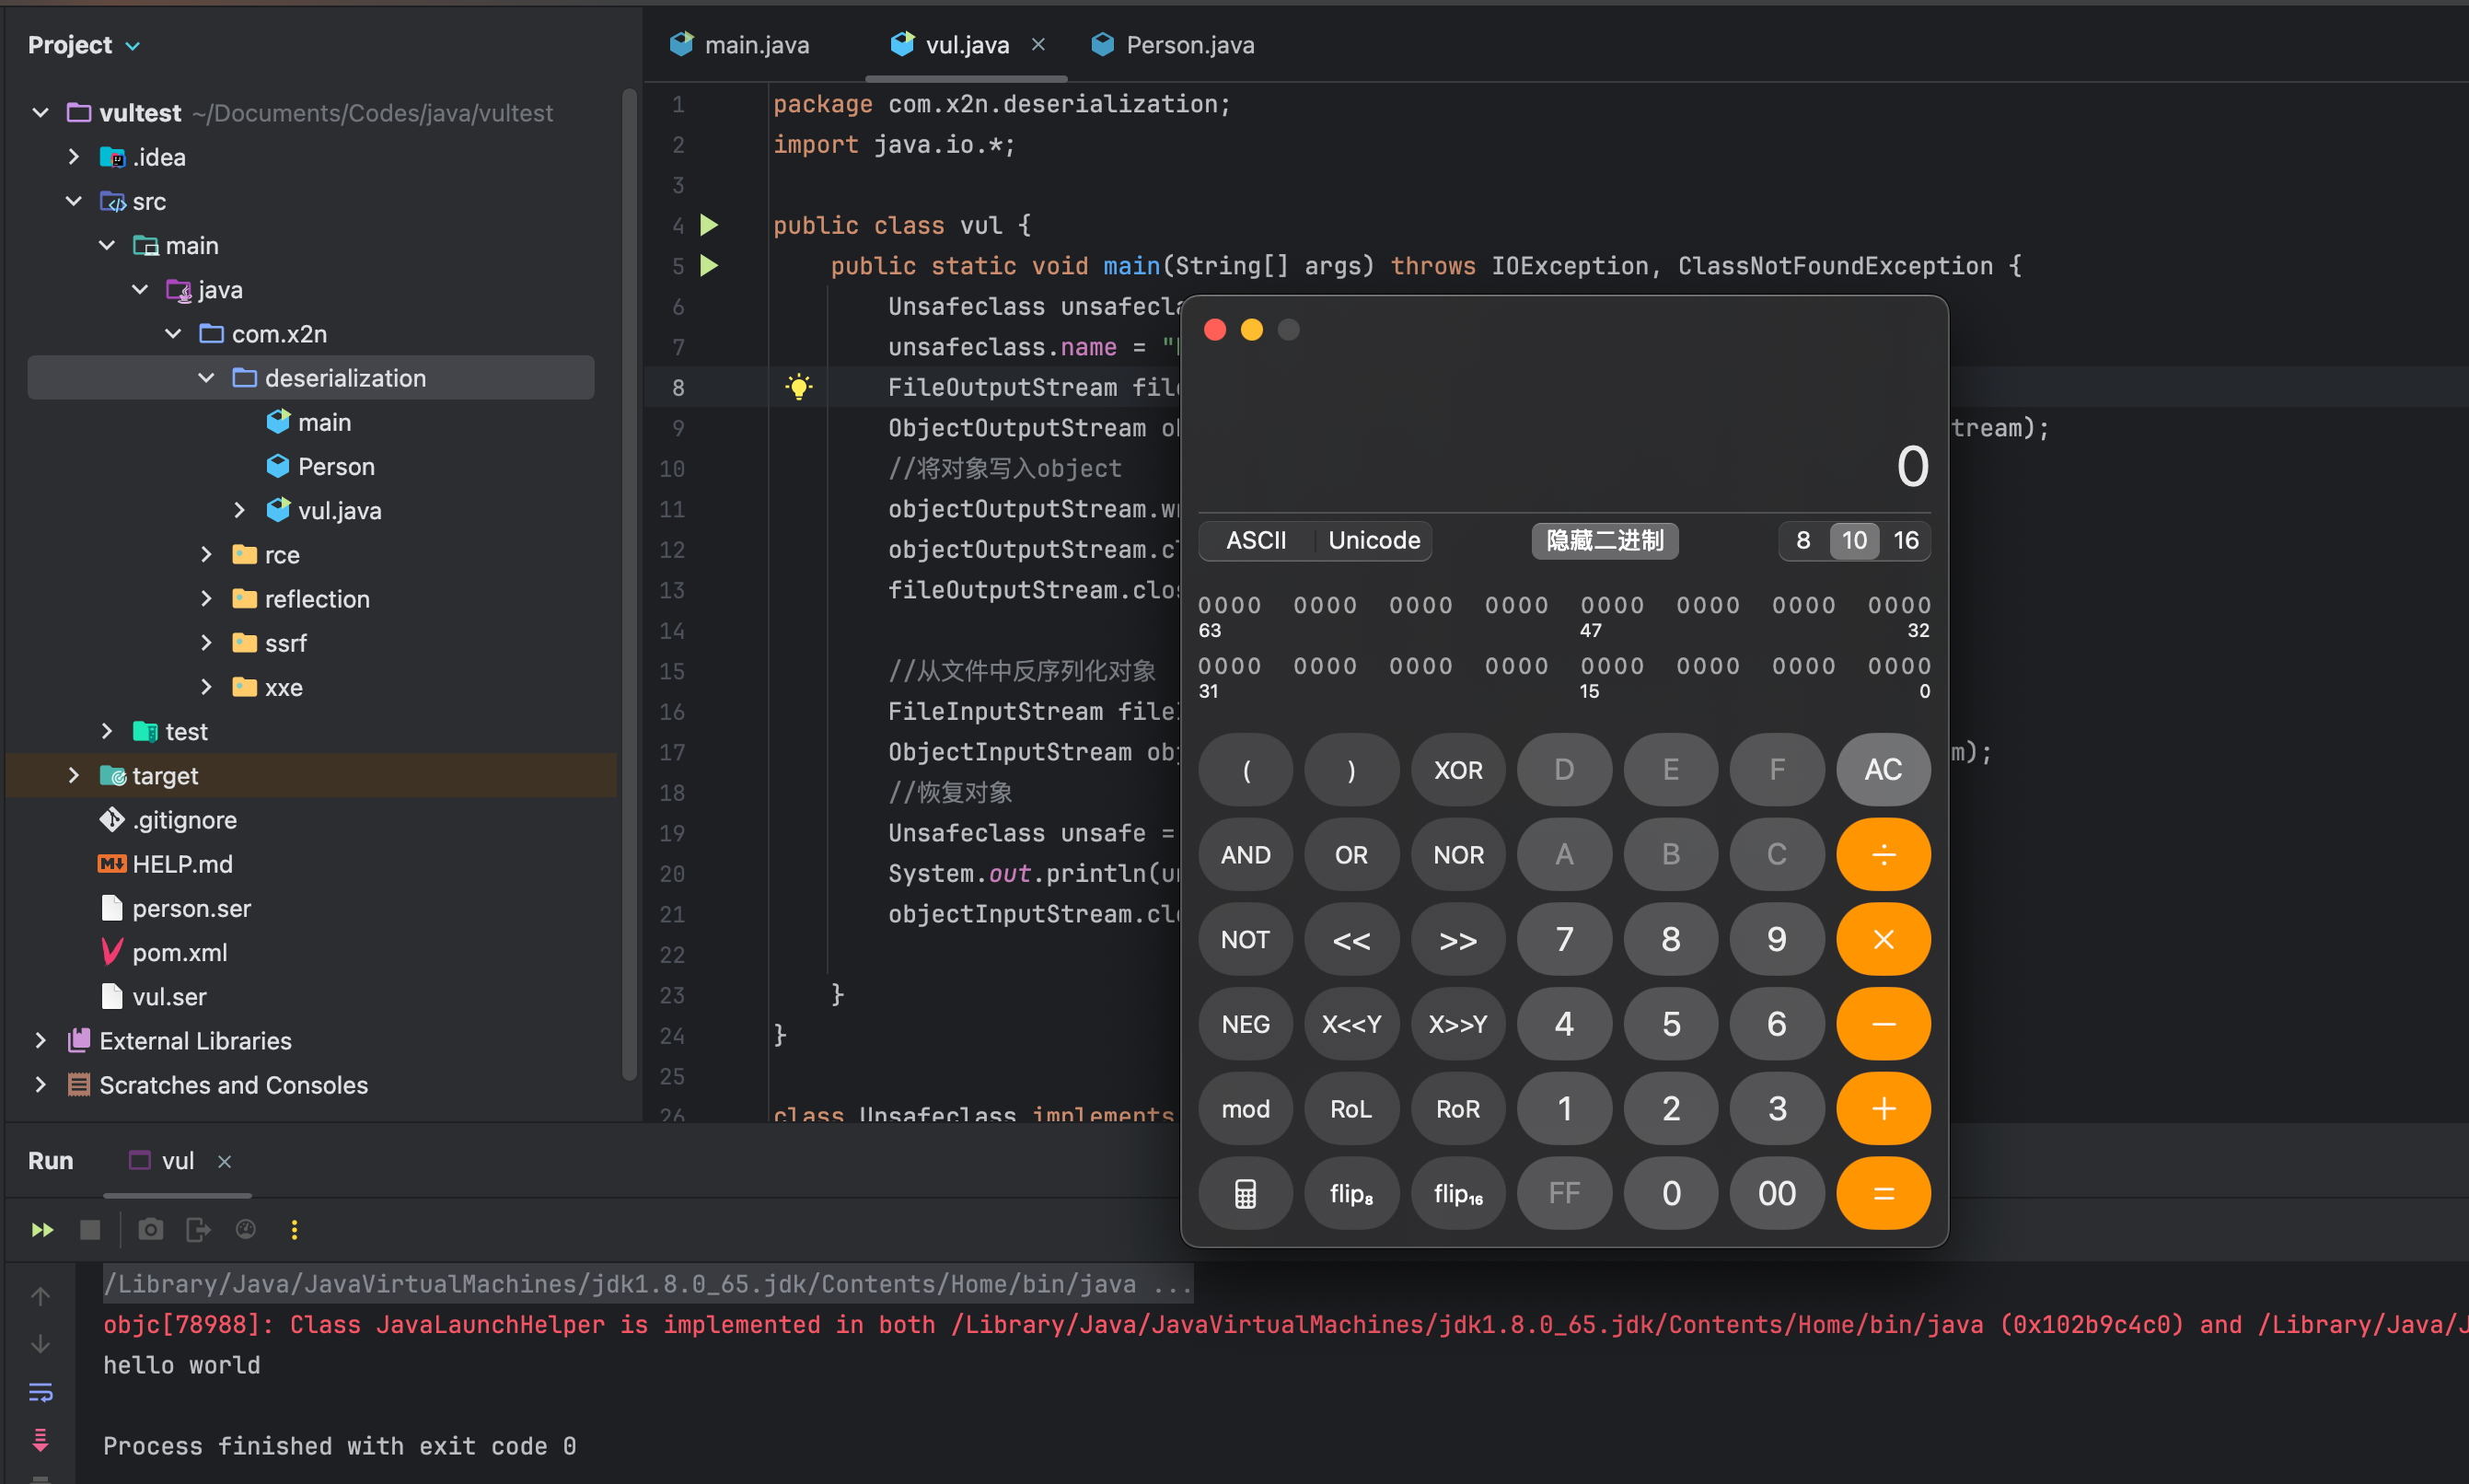Select ASCII mode in calculator

click(1256, 540)
